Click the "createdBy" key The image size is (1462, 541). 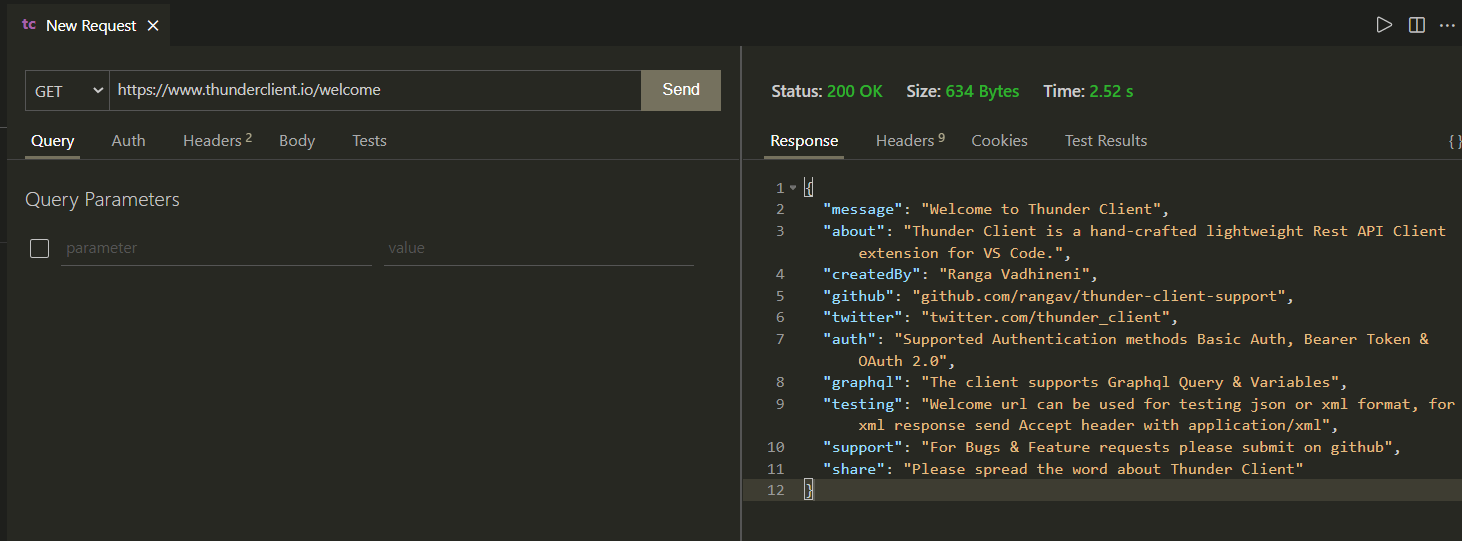(x=872, y=274)
